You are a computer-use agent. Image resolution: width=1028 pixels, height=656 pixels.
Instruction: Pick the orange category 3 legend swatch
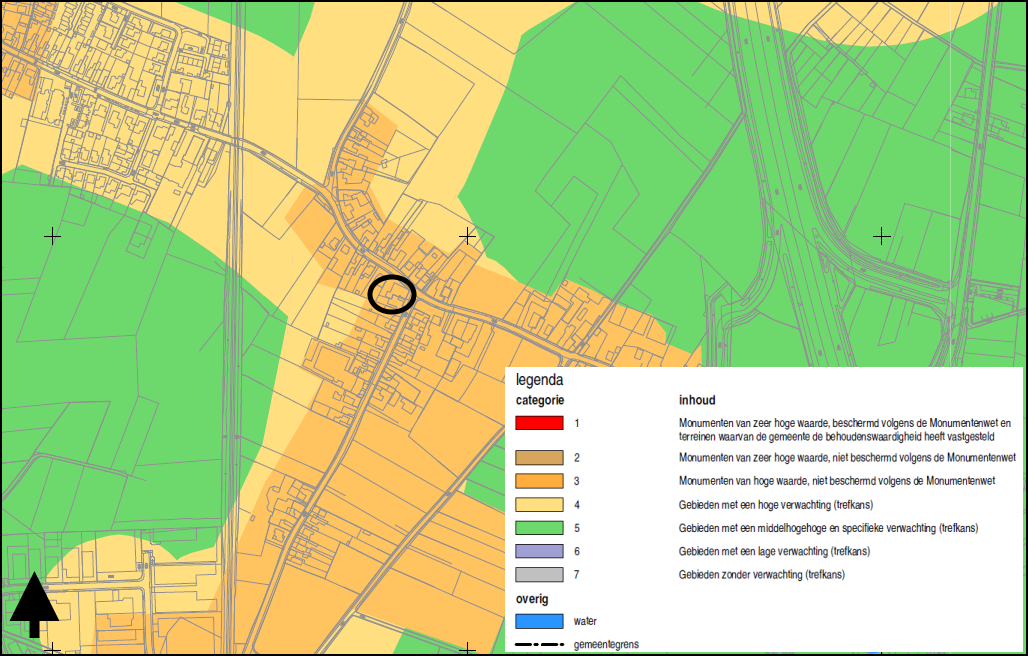click(x=539, y=481)
